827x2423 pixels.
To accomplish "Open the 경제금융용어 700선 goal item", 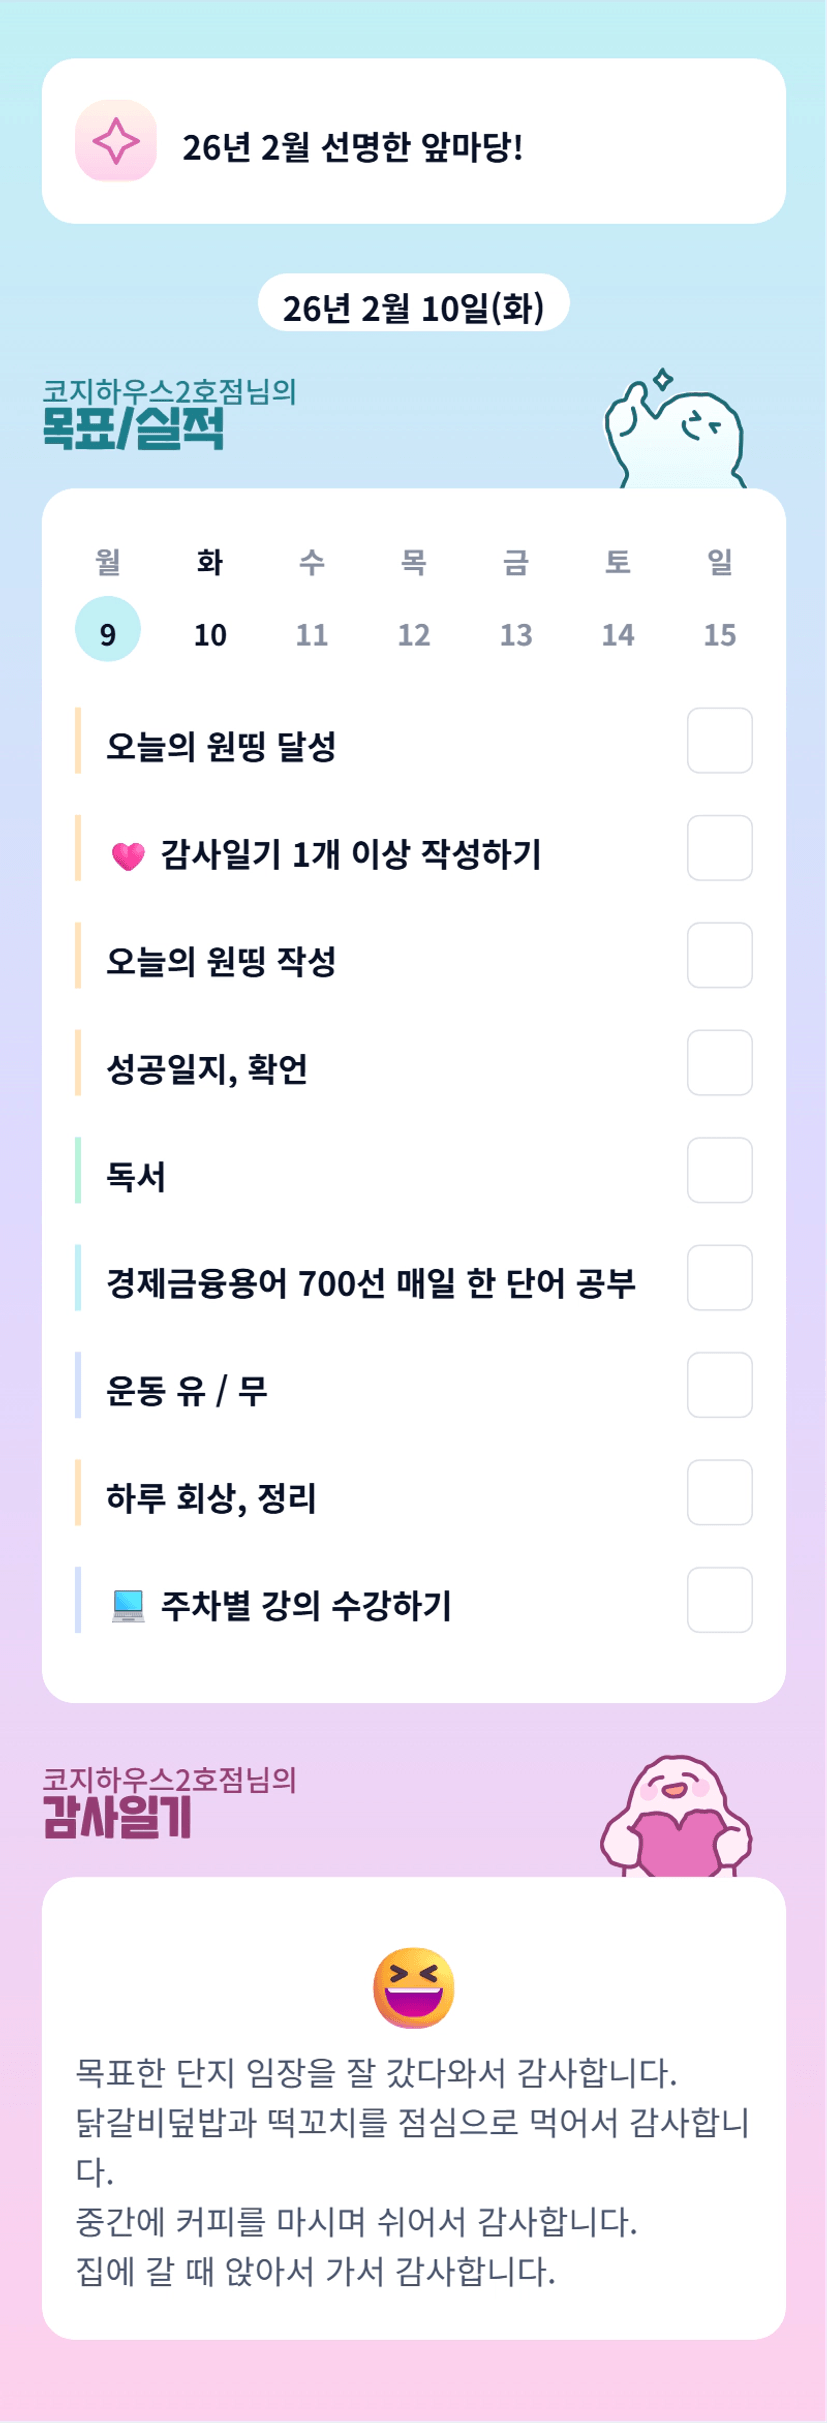I will point(371,1283).
